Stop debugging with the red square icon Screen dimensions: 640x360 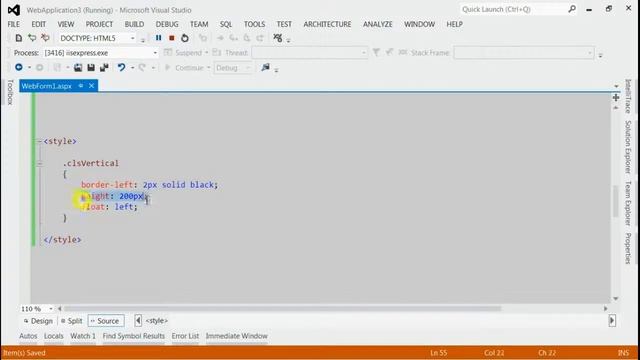click(172, 38)
